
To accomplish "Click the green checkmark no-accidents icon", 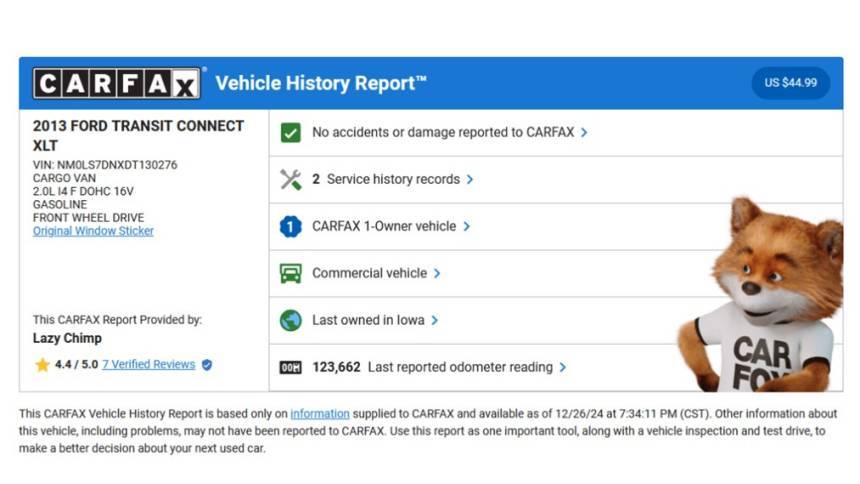I will click(291, 132).
